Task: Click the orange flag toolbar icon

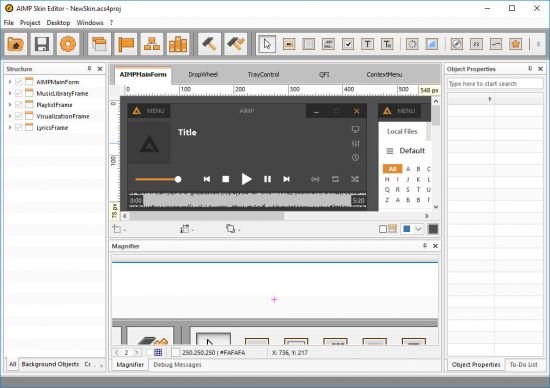Action: pos(126,44)
